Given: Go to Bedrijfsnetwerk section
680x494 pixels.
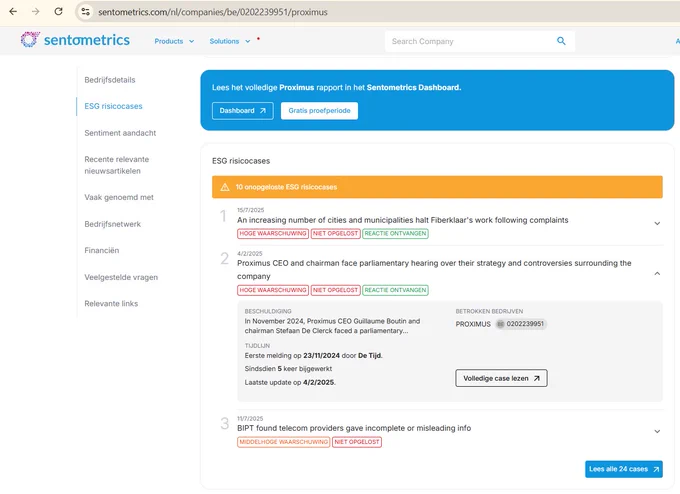Looking at the screenshot, I should click(112, 224).
